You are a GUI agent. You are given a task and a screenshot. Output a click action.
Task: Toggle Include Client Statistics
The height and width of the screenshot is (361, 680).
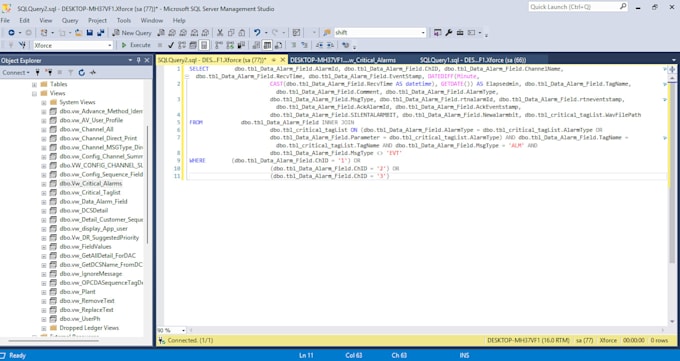tap(241, 45)
